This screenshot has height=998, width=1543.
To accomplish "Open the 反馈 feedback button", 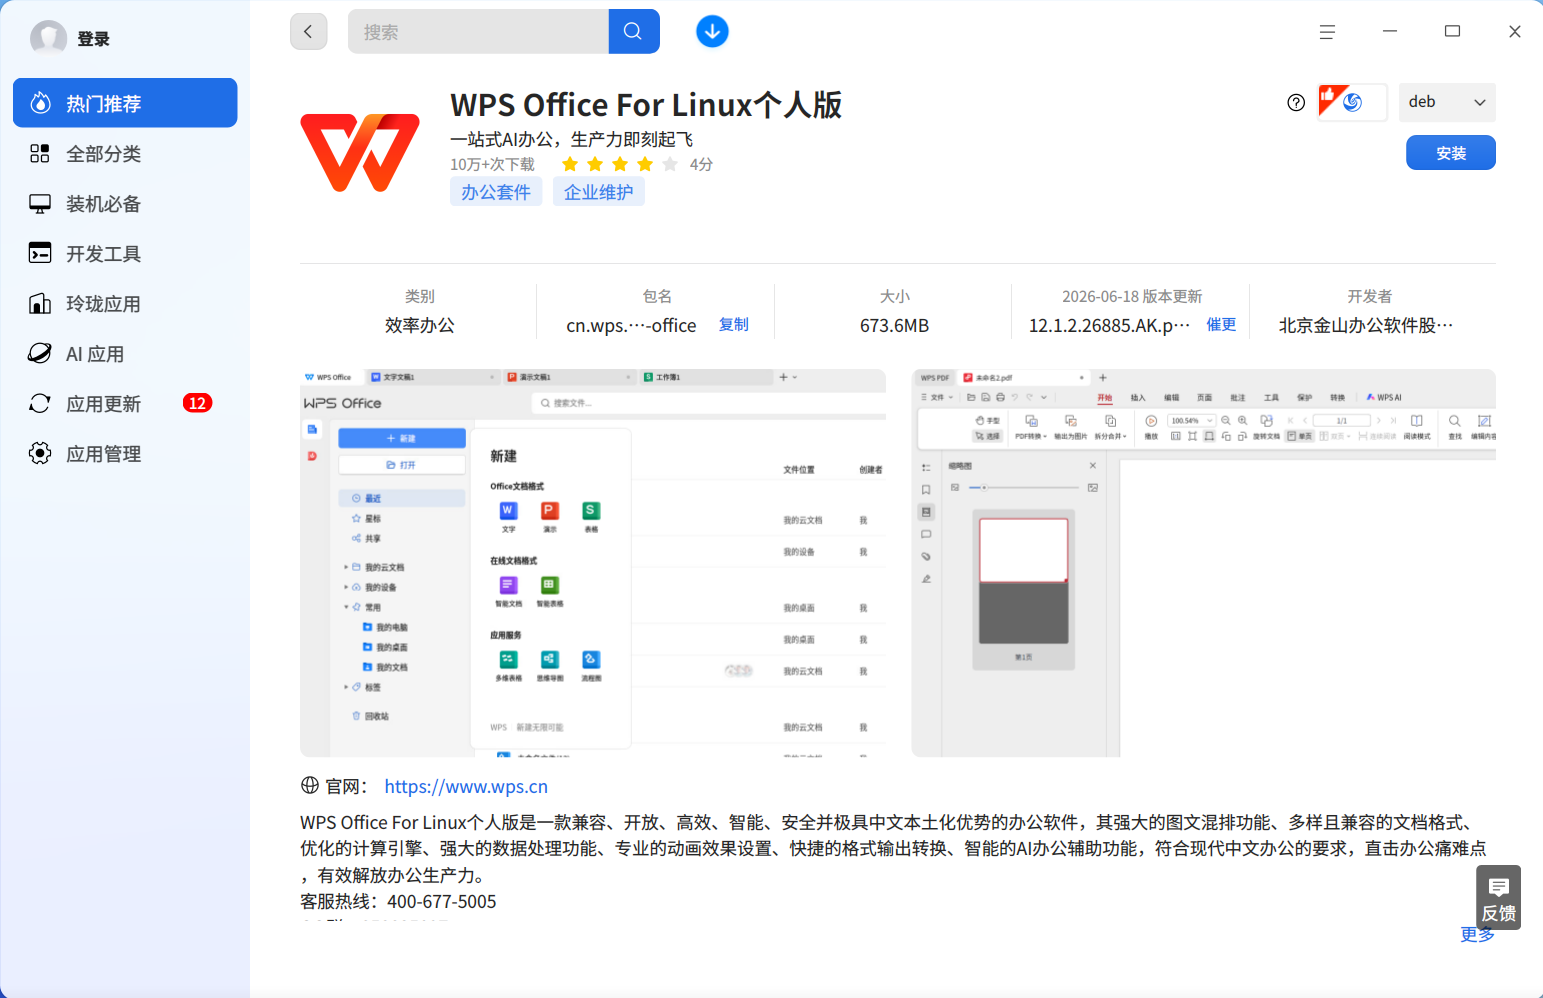I will (1498, 898).
